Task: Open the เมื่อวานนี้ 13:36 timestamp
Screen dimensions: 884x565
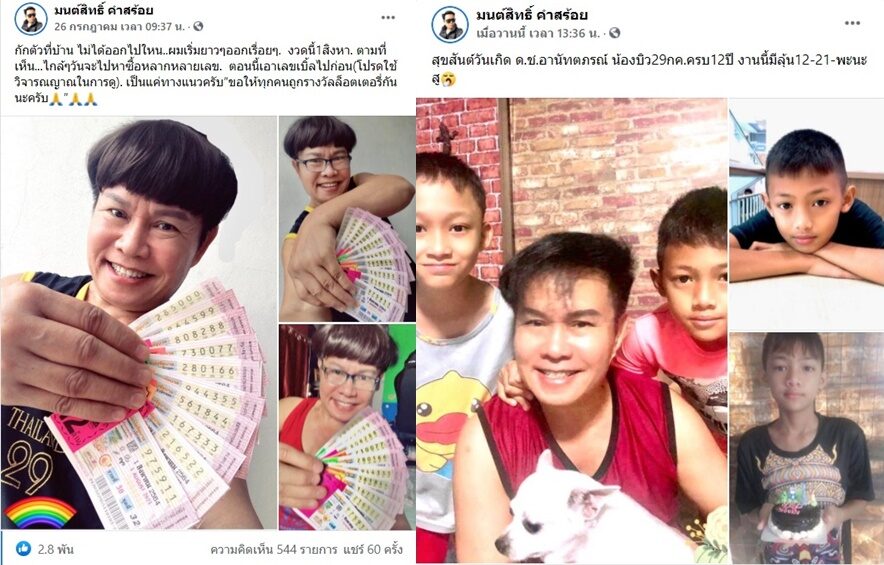Action: pos(538,33)
